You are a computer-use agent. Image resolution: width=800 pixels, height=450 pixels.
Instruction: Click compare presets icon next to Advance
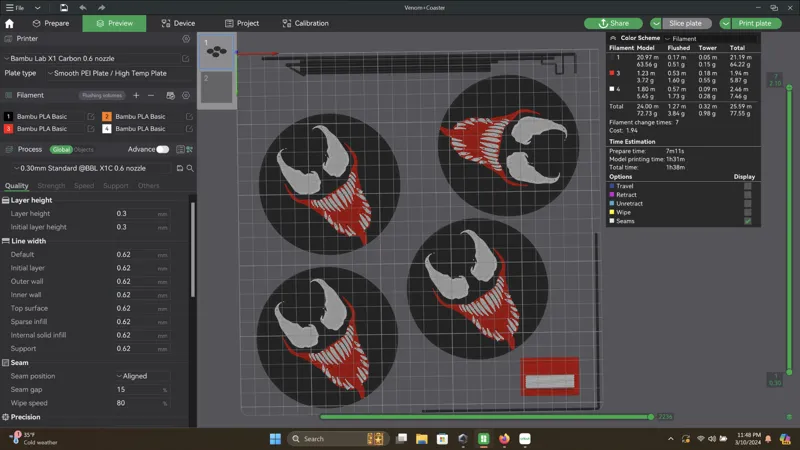click(190, 149)
